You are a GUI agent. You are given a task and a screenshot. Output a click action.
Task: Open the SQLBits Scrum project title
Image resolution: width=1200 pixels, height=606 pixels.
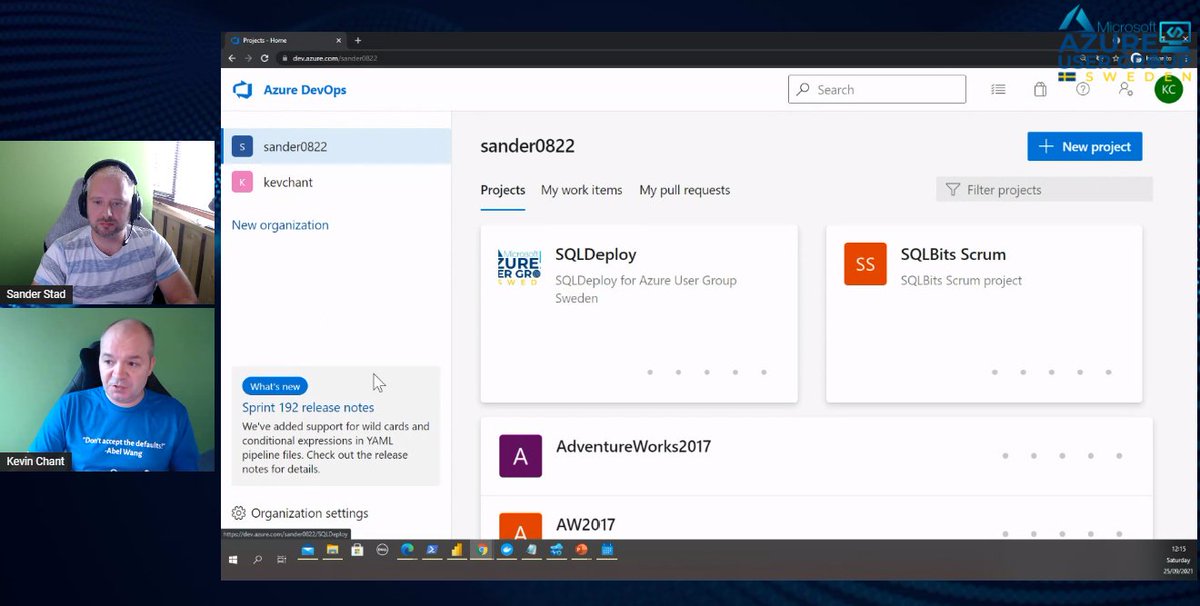tap(953, 254)
